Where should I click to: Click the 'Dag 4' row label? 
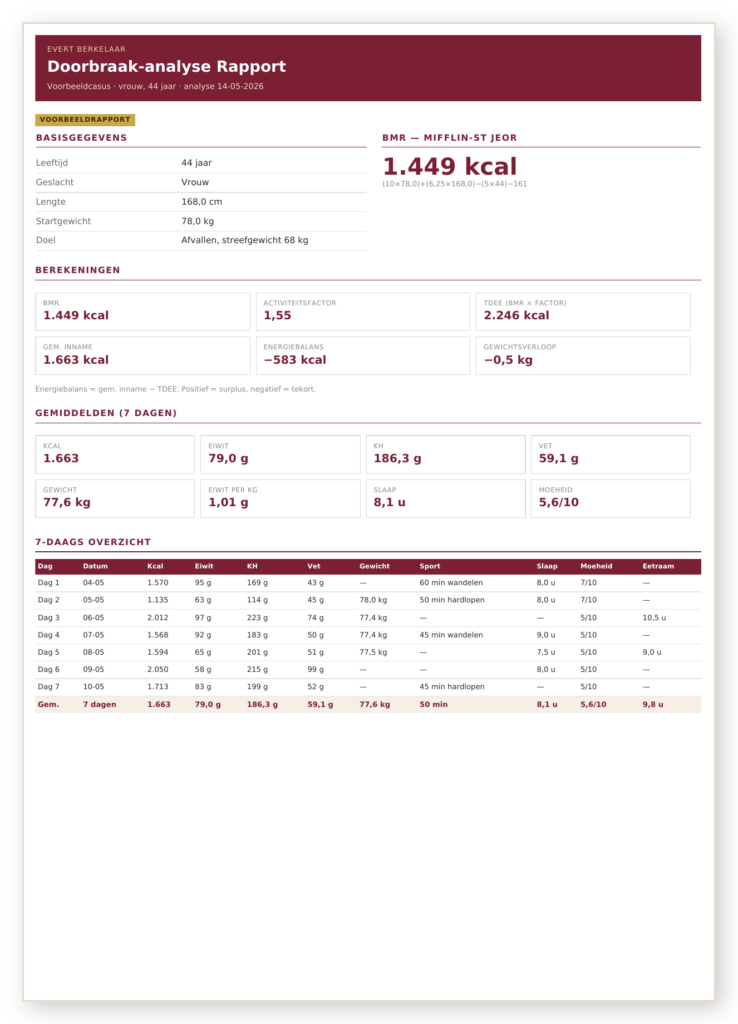[48, 635]
